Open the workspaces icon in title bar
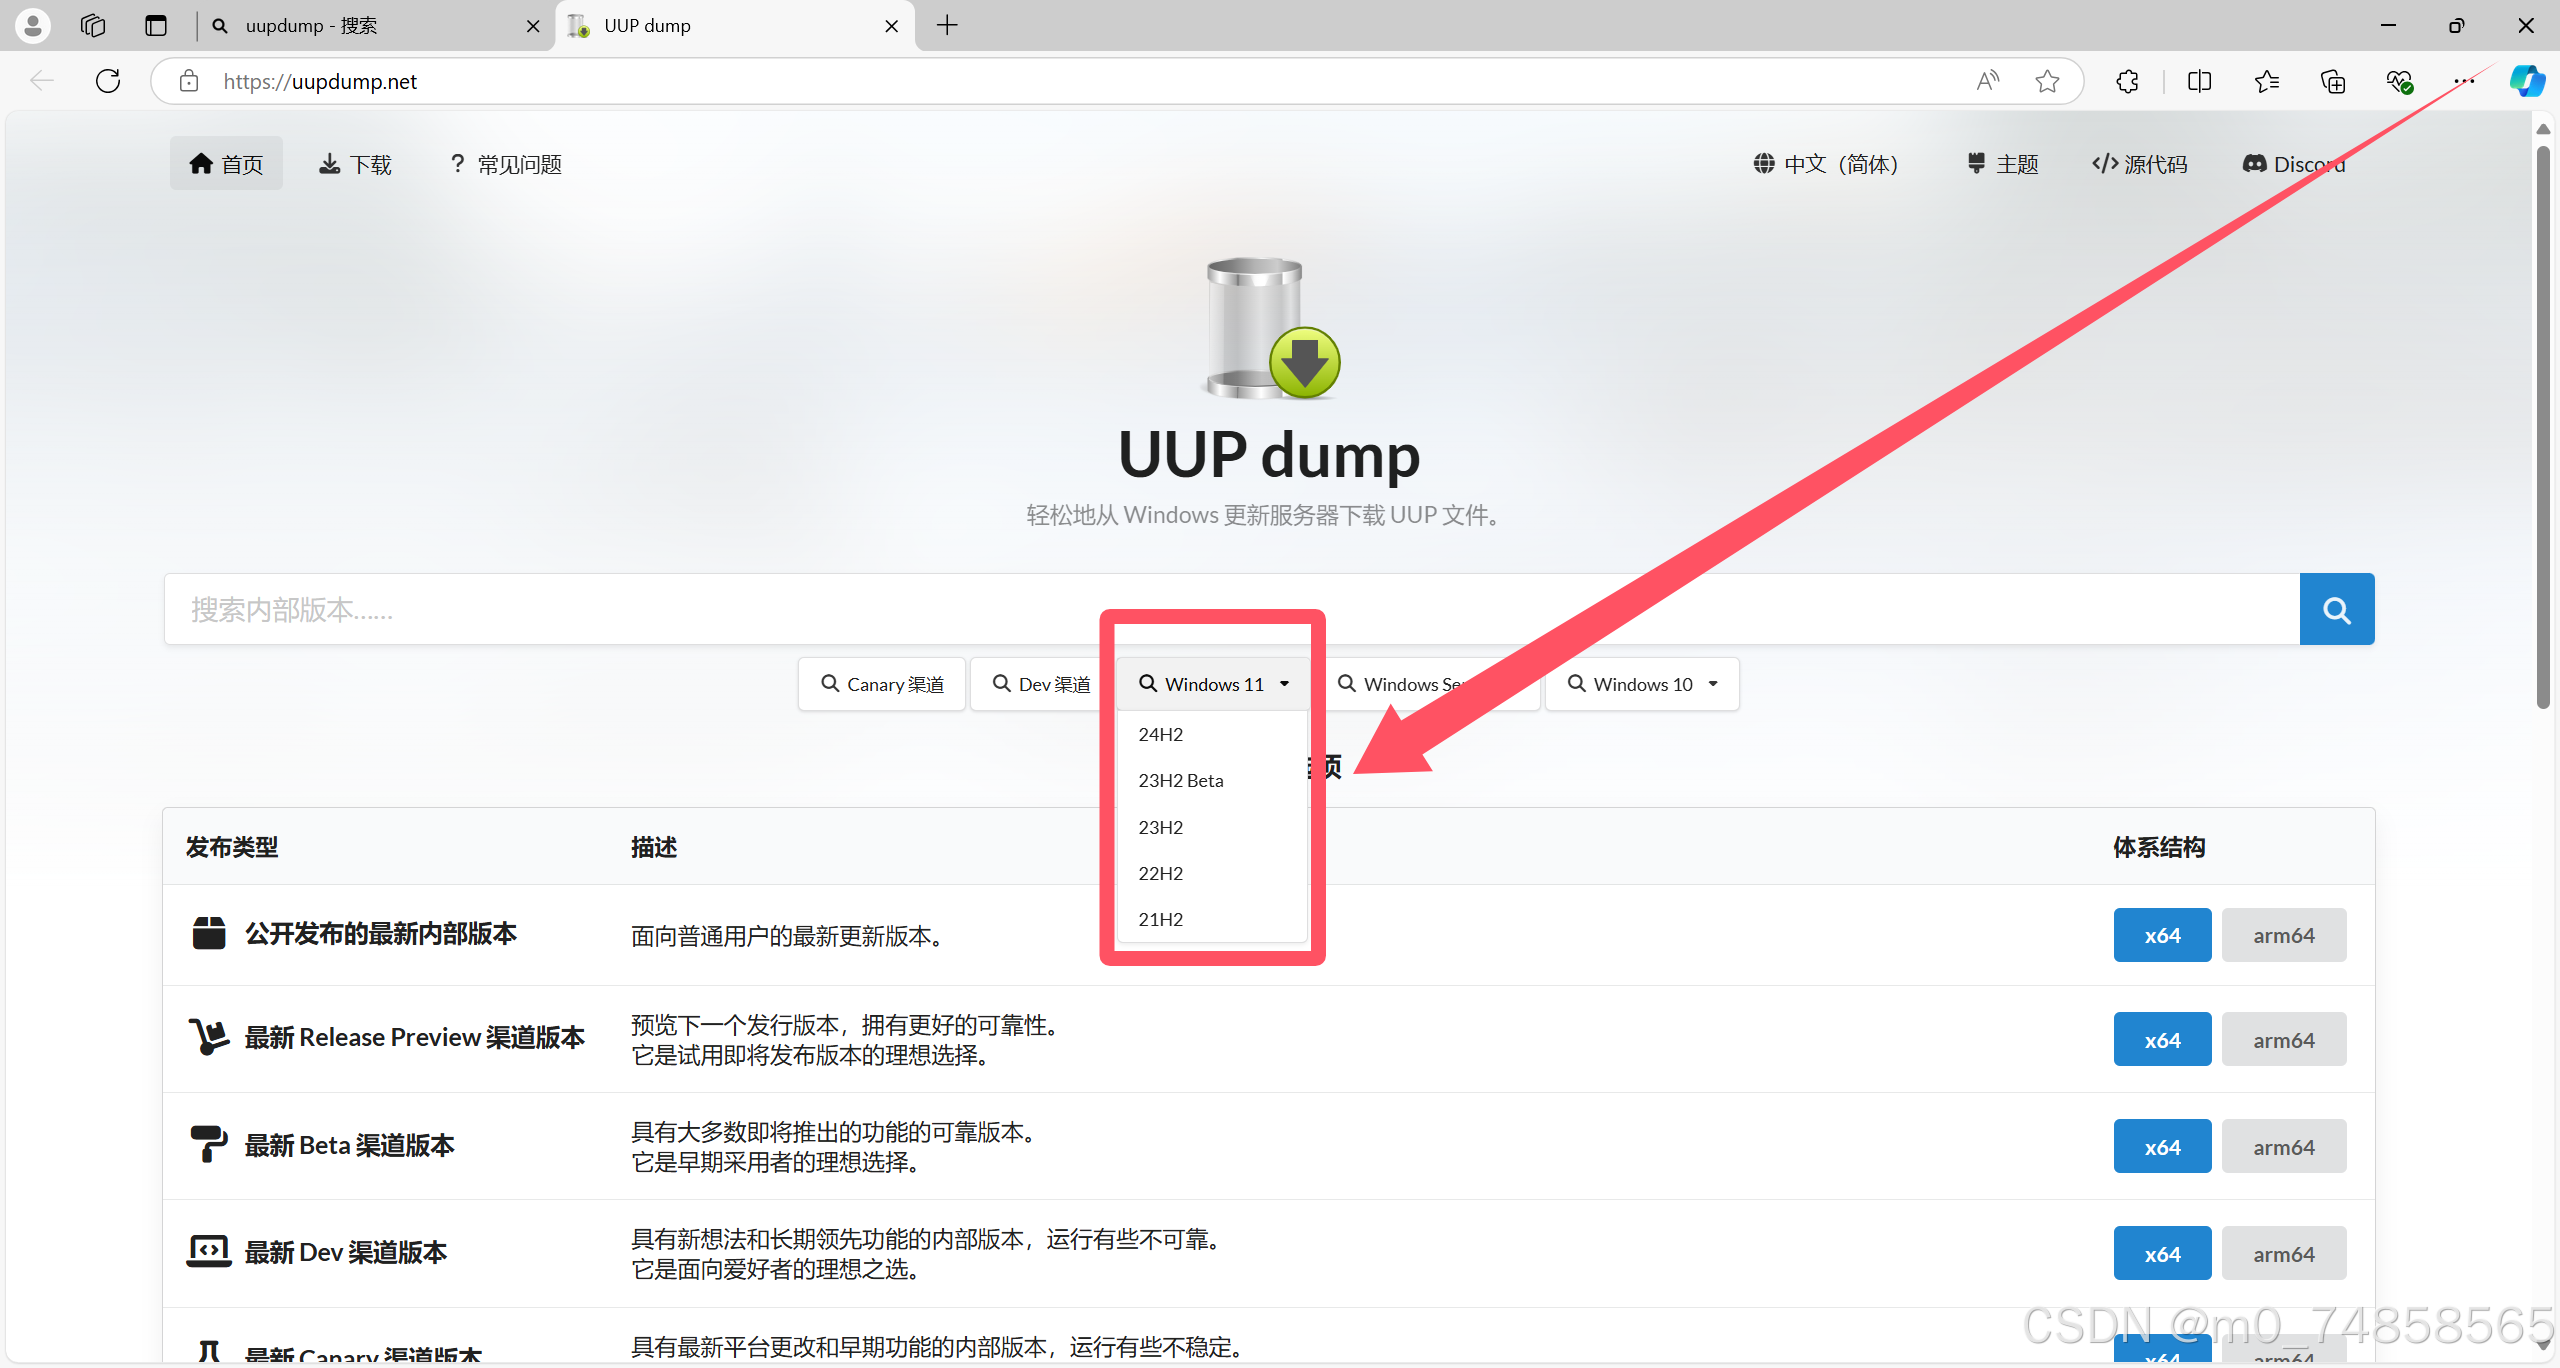This screenshot has width=2560, height=1368. [x=93, y=26]
